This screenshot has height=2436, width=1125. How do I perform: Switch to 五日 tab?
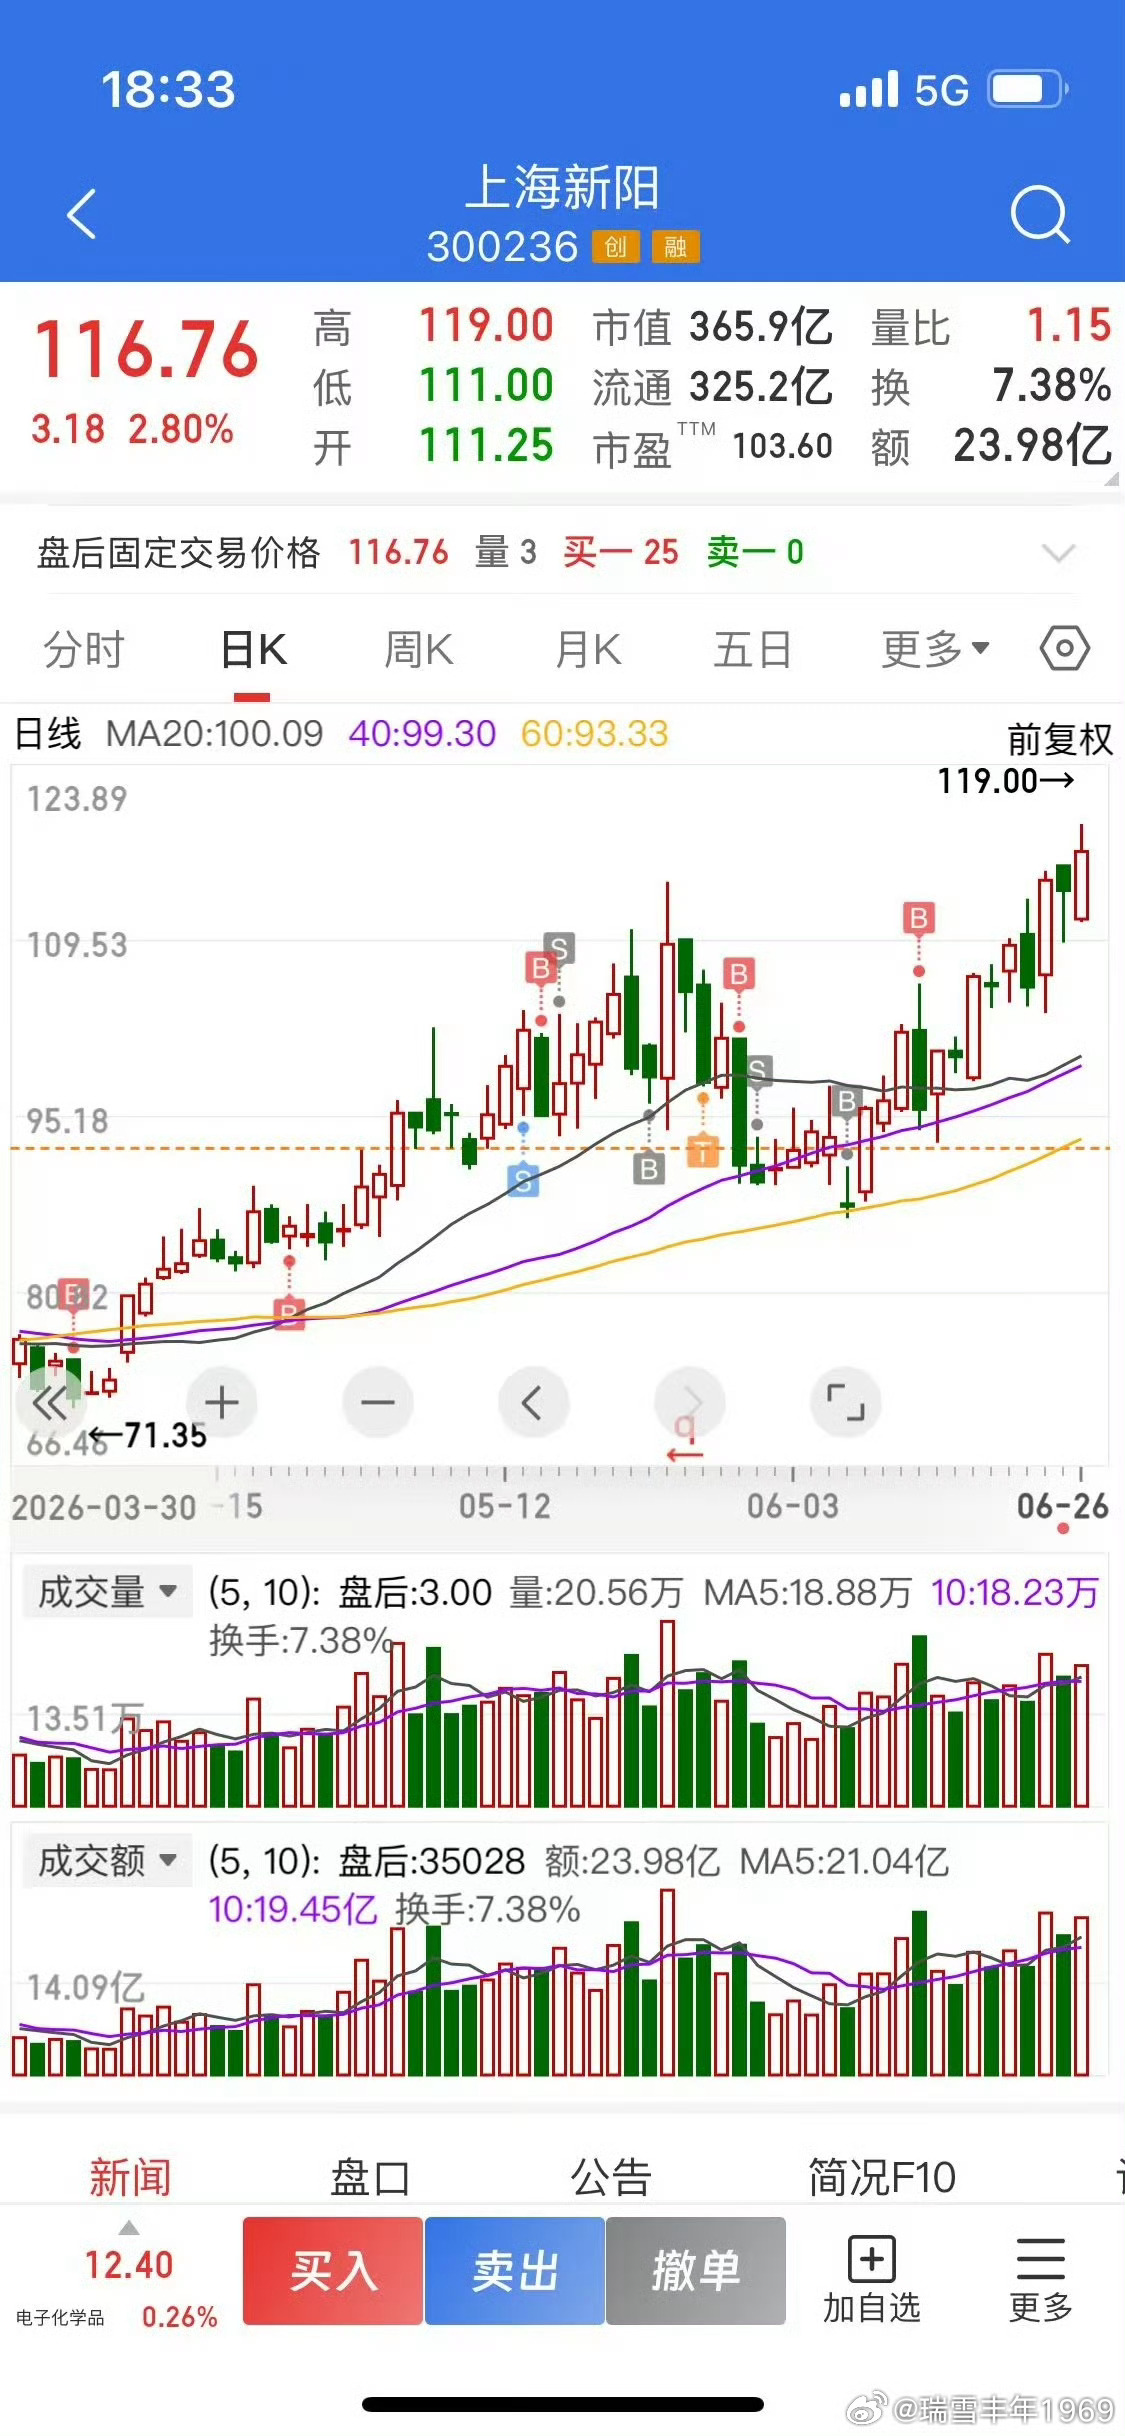click(x=752, y=649)
